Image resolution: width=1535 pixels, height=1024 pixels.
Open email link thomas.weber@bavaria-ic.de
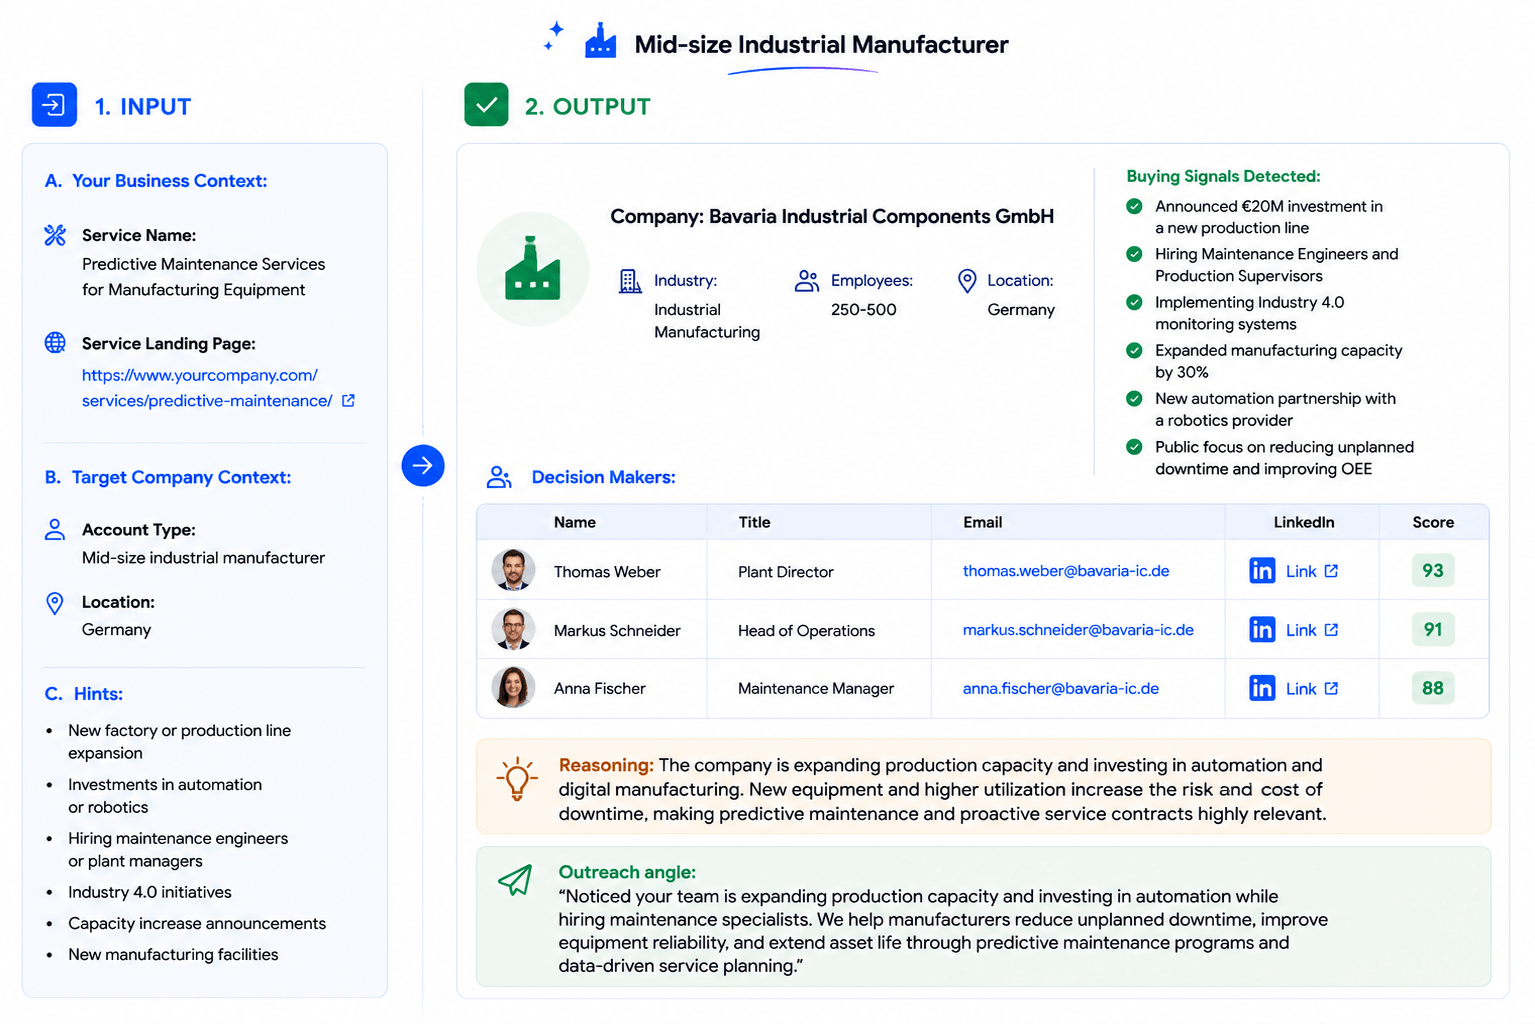pyautogui.click(x=1066, y=571)
